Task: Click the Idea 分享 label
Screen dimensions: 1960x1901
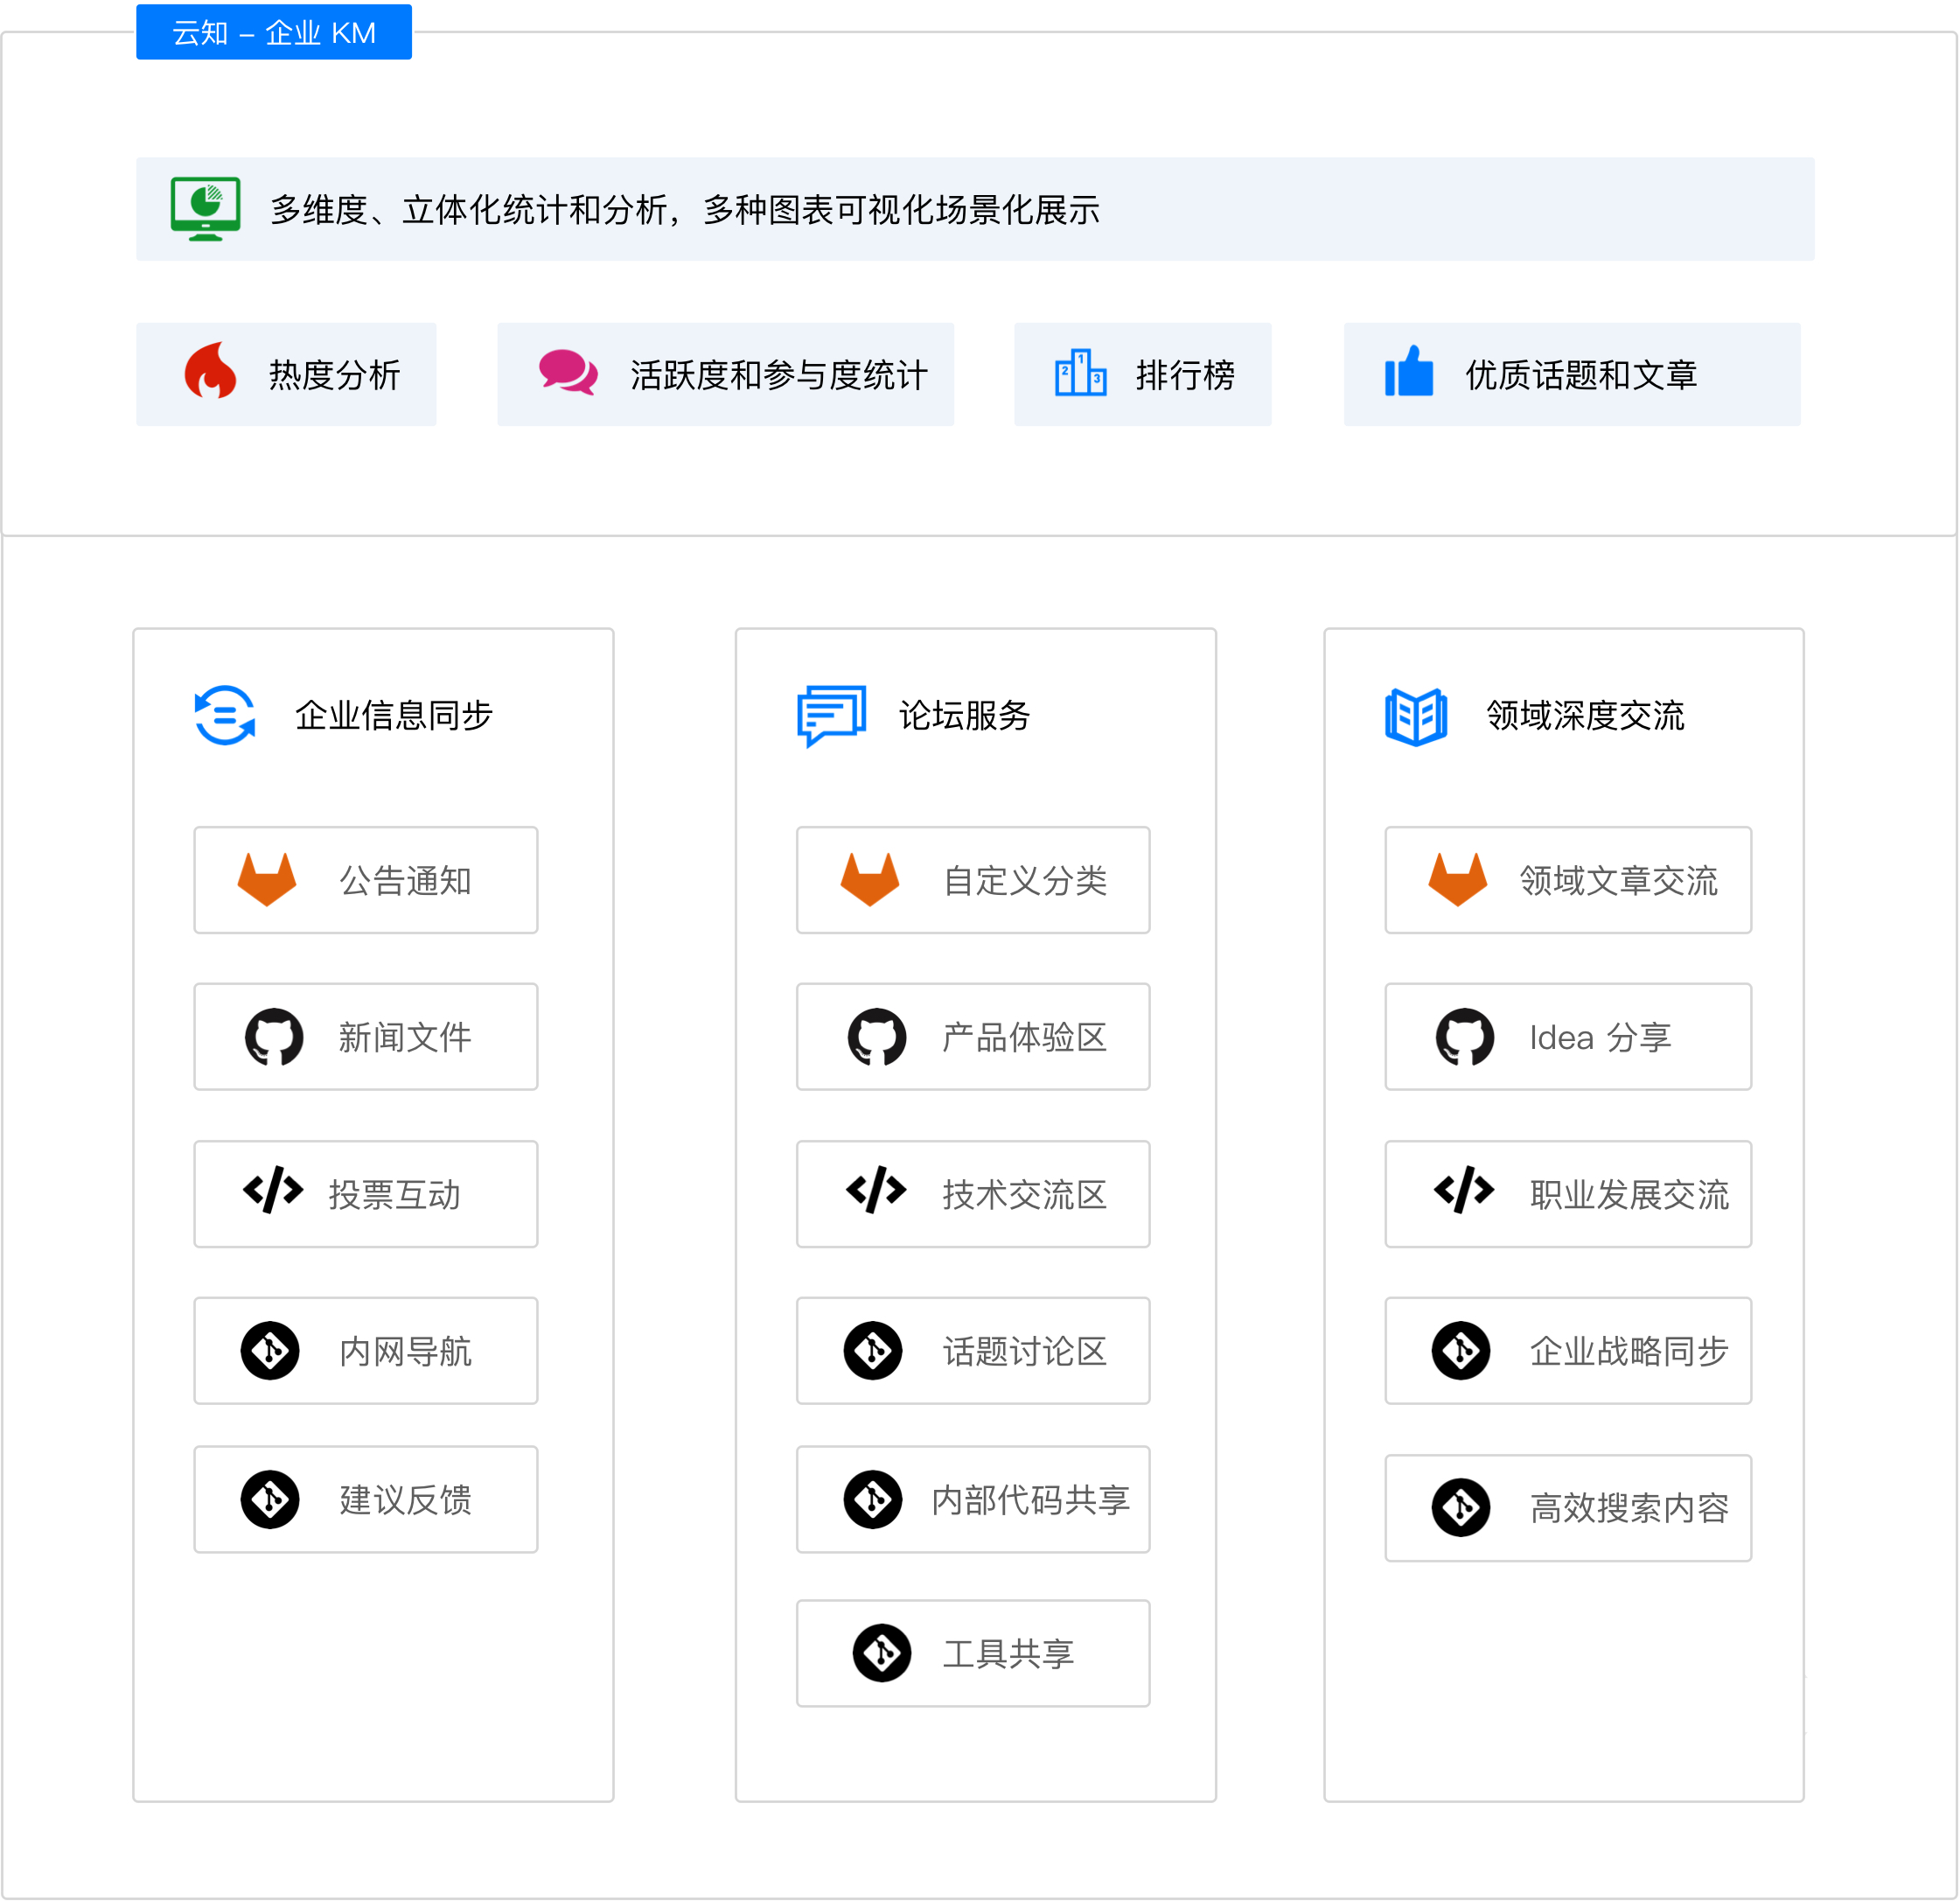Action: click(1600, 1038)
